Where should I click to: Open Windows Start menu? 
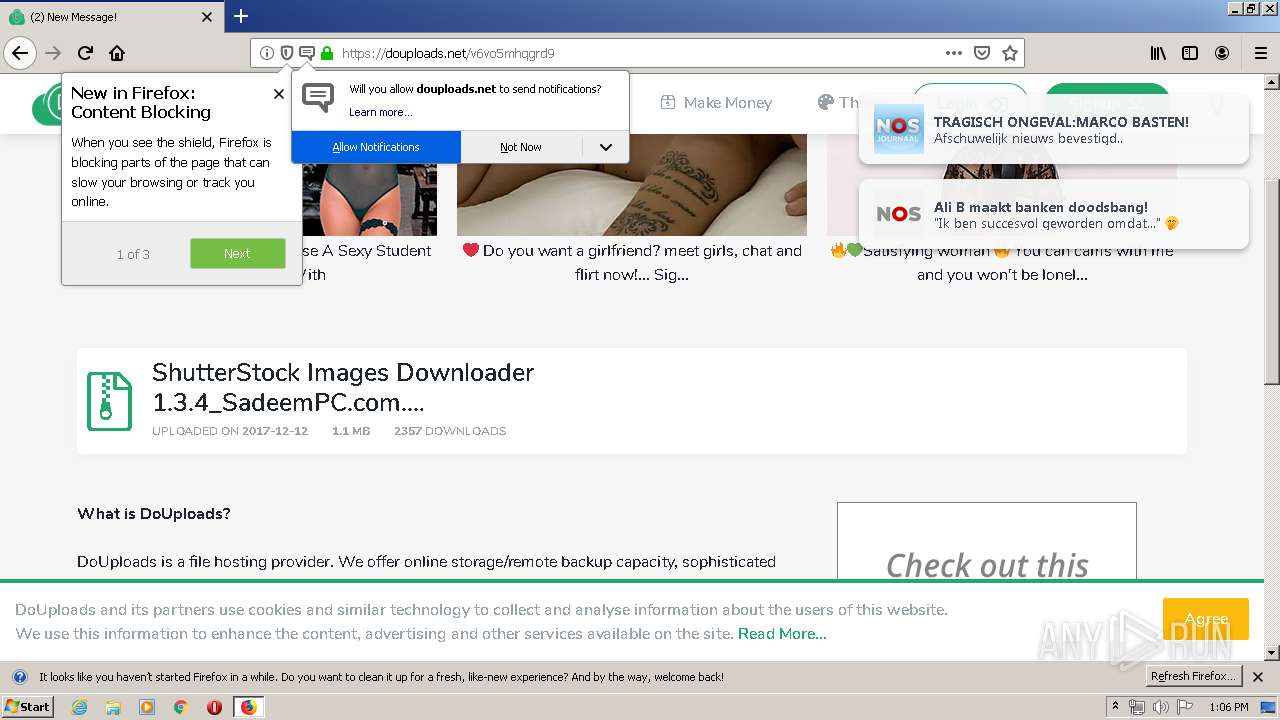[28, 706]
